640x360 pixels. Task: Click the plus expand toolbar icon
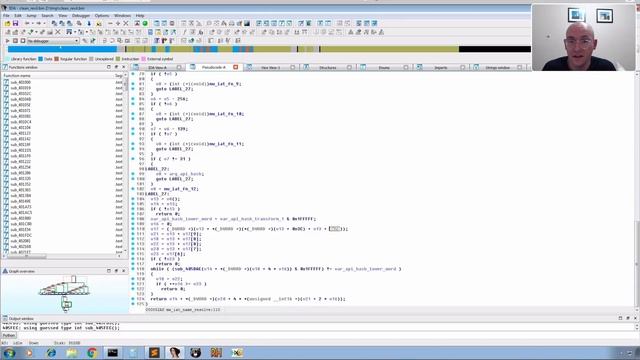click(118, 24)
